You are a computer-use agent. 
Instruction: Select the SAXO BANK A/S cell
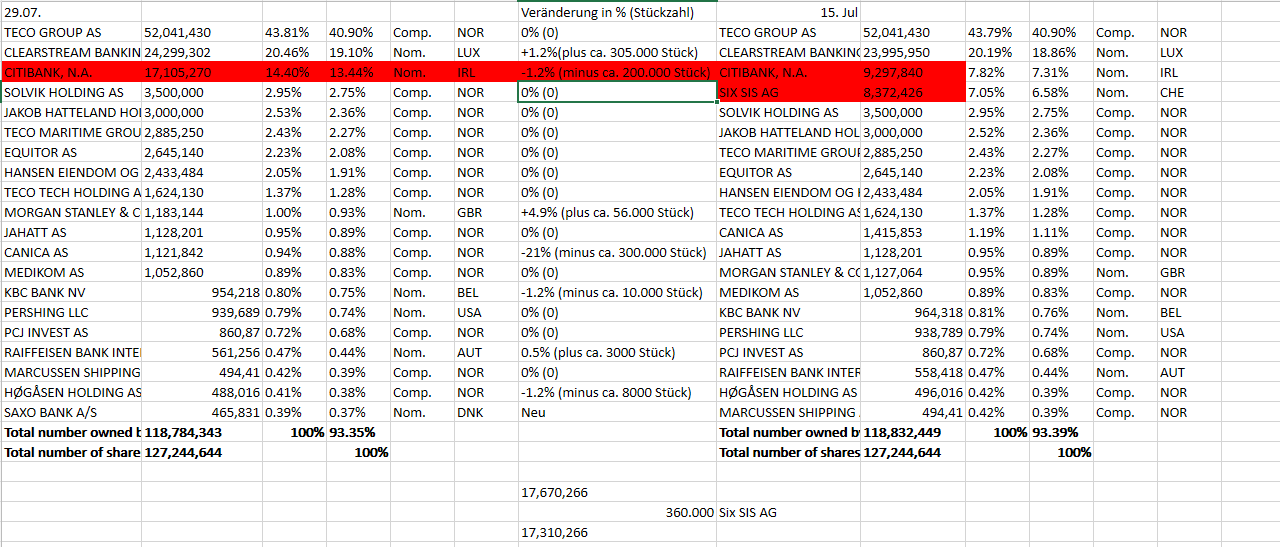72,412
